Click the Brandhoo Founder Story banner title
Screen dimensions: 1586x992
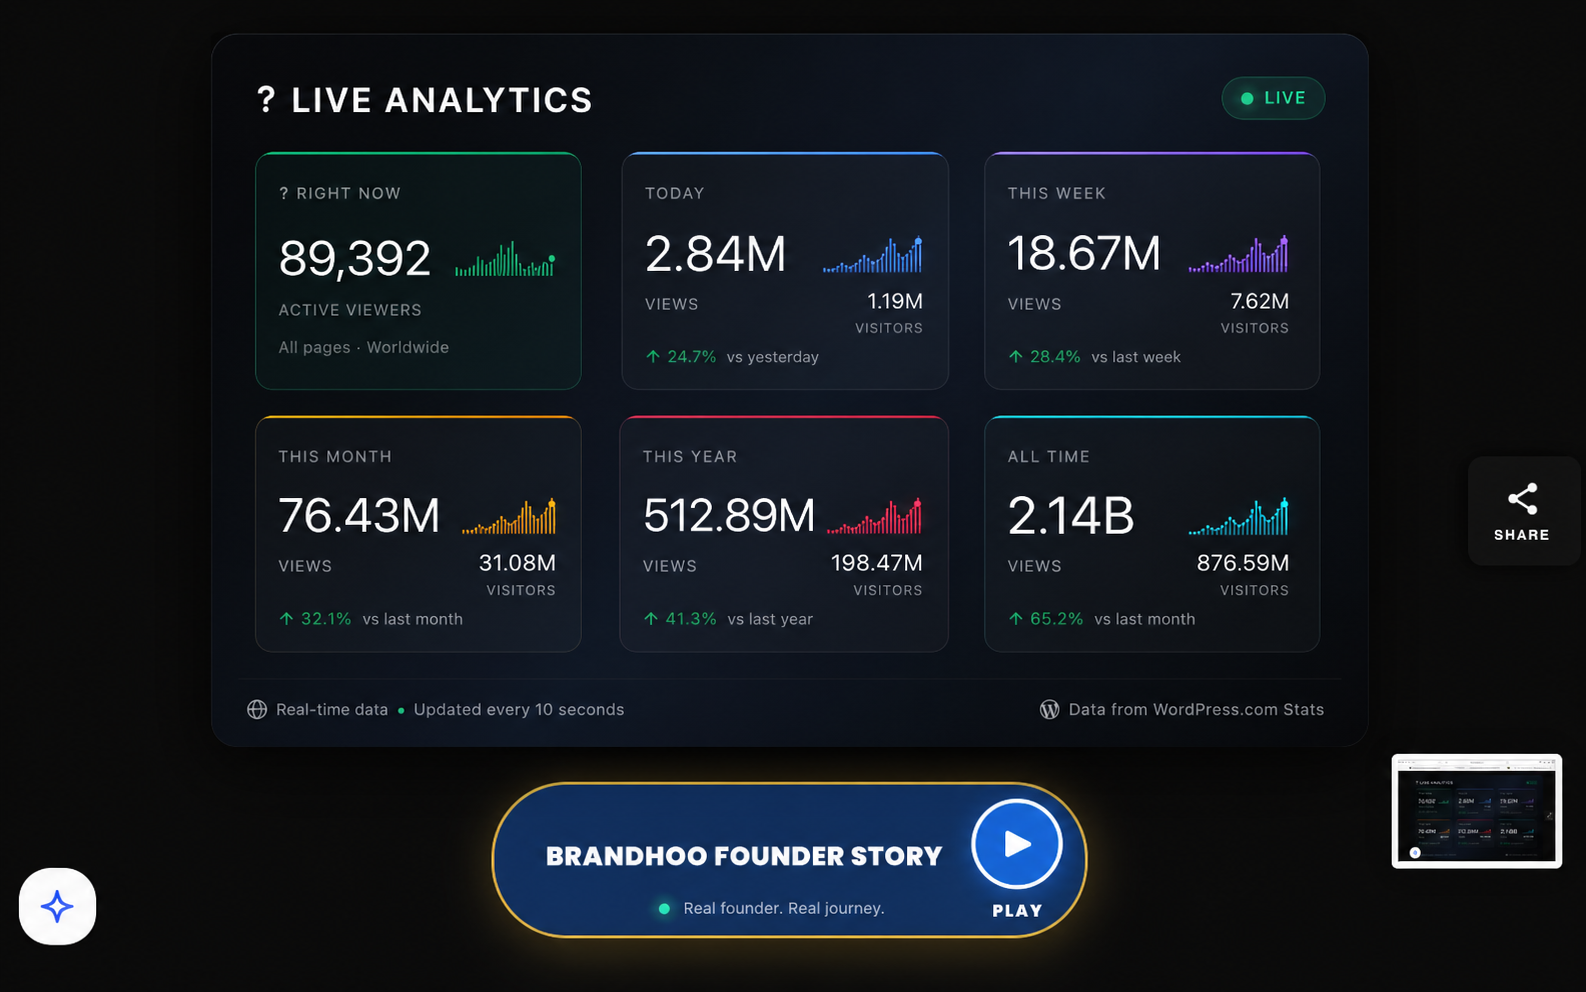point(744,856)
